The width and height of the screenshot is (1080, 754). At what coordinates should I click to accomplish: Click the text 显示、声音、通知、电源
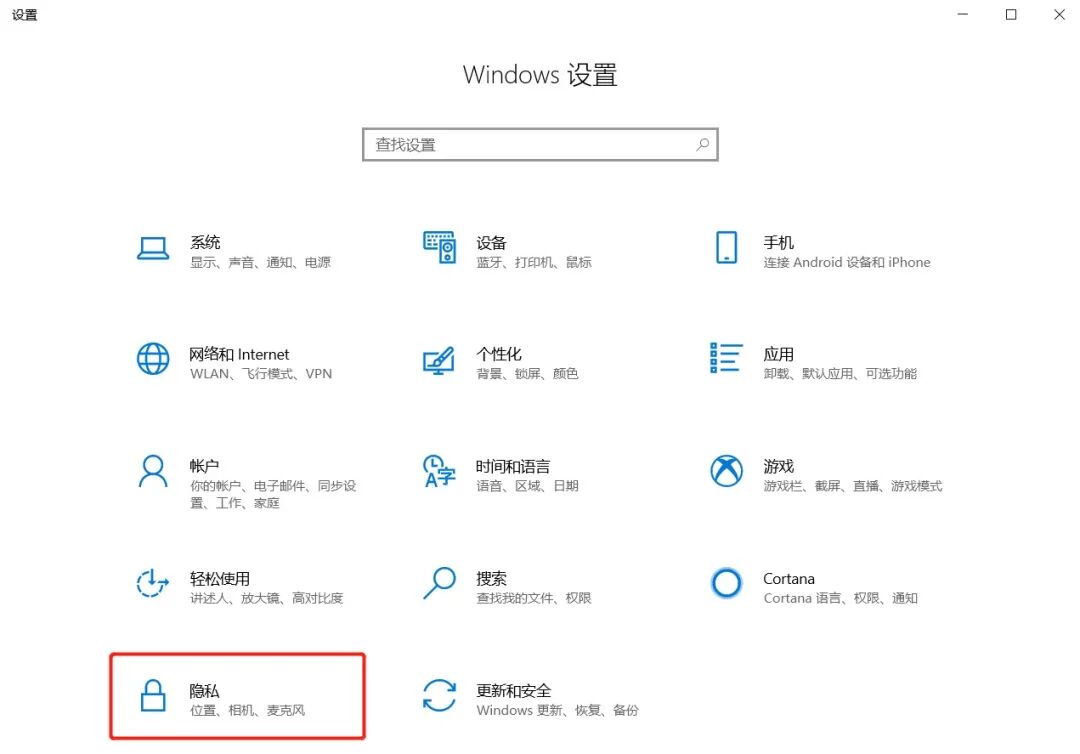(x=260, y=262)
